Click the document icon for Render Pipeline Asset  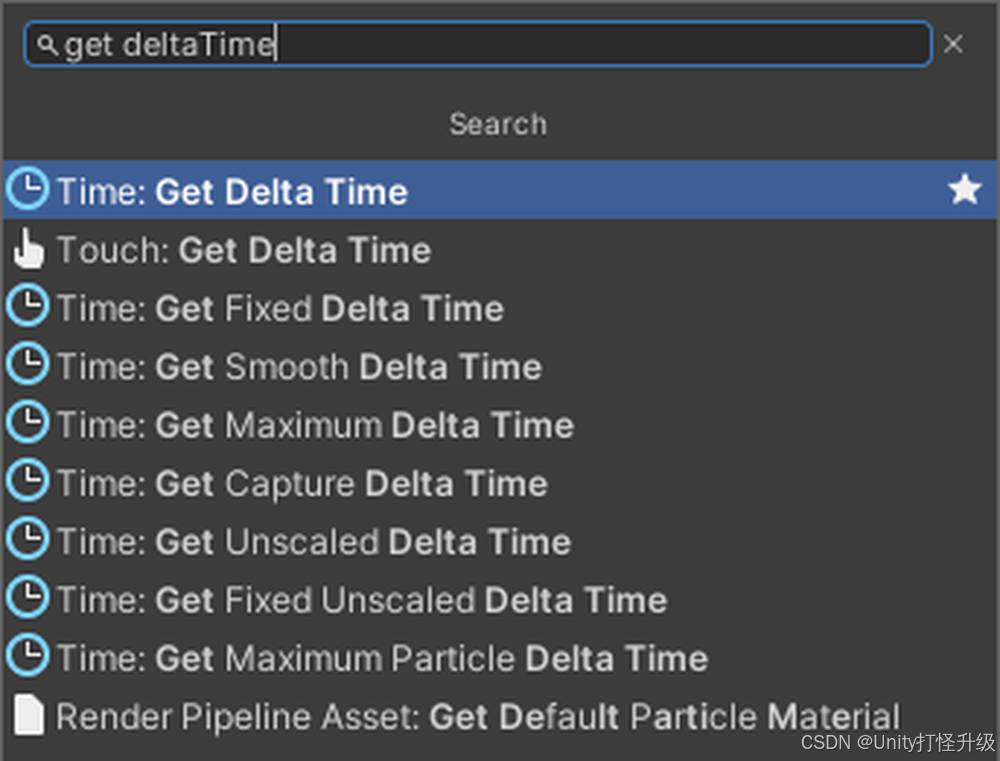pyautogui.click(x=28, y=716)
